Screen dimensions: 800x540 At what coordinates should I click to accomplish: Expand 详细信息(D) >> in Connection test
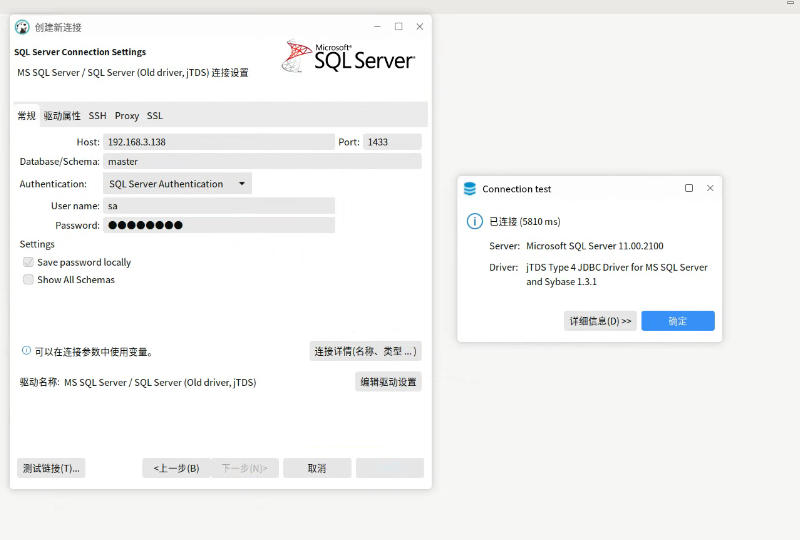(x=600, y=321)
